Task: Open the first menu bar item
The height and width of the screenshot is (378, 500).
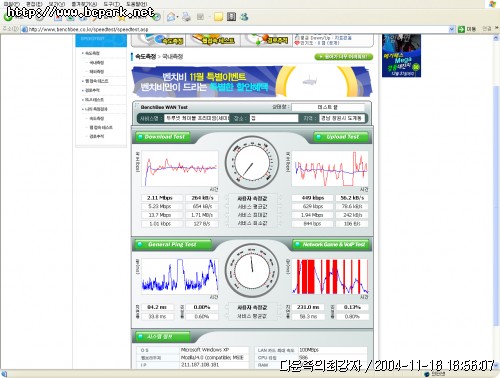Action: 11,4
